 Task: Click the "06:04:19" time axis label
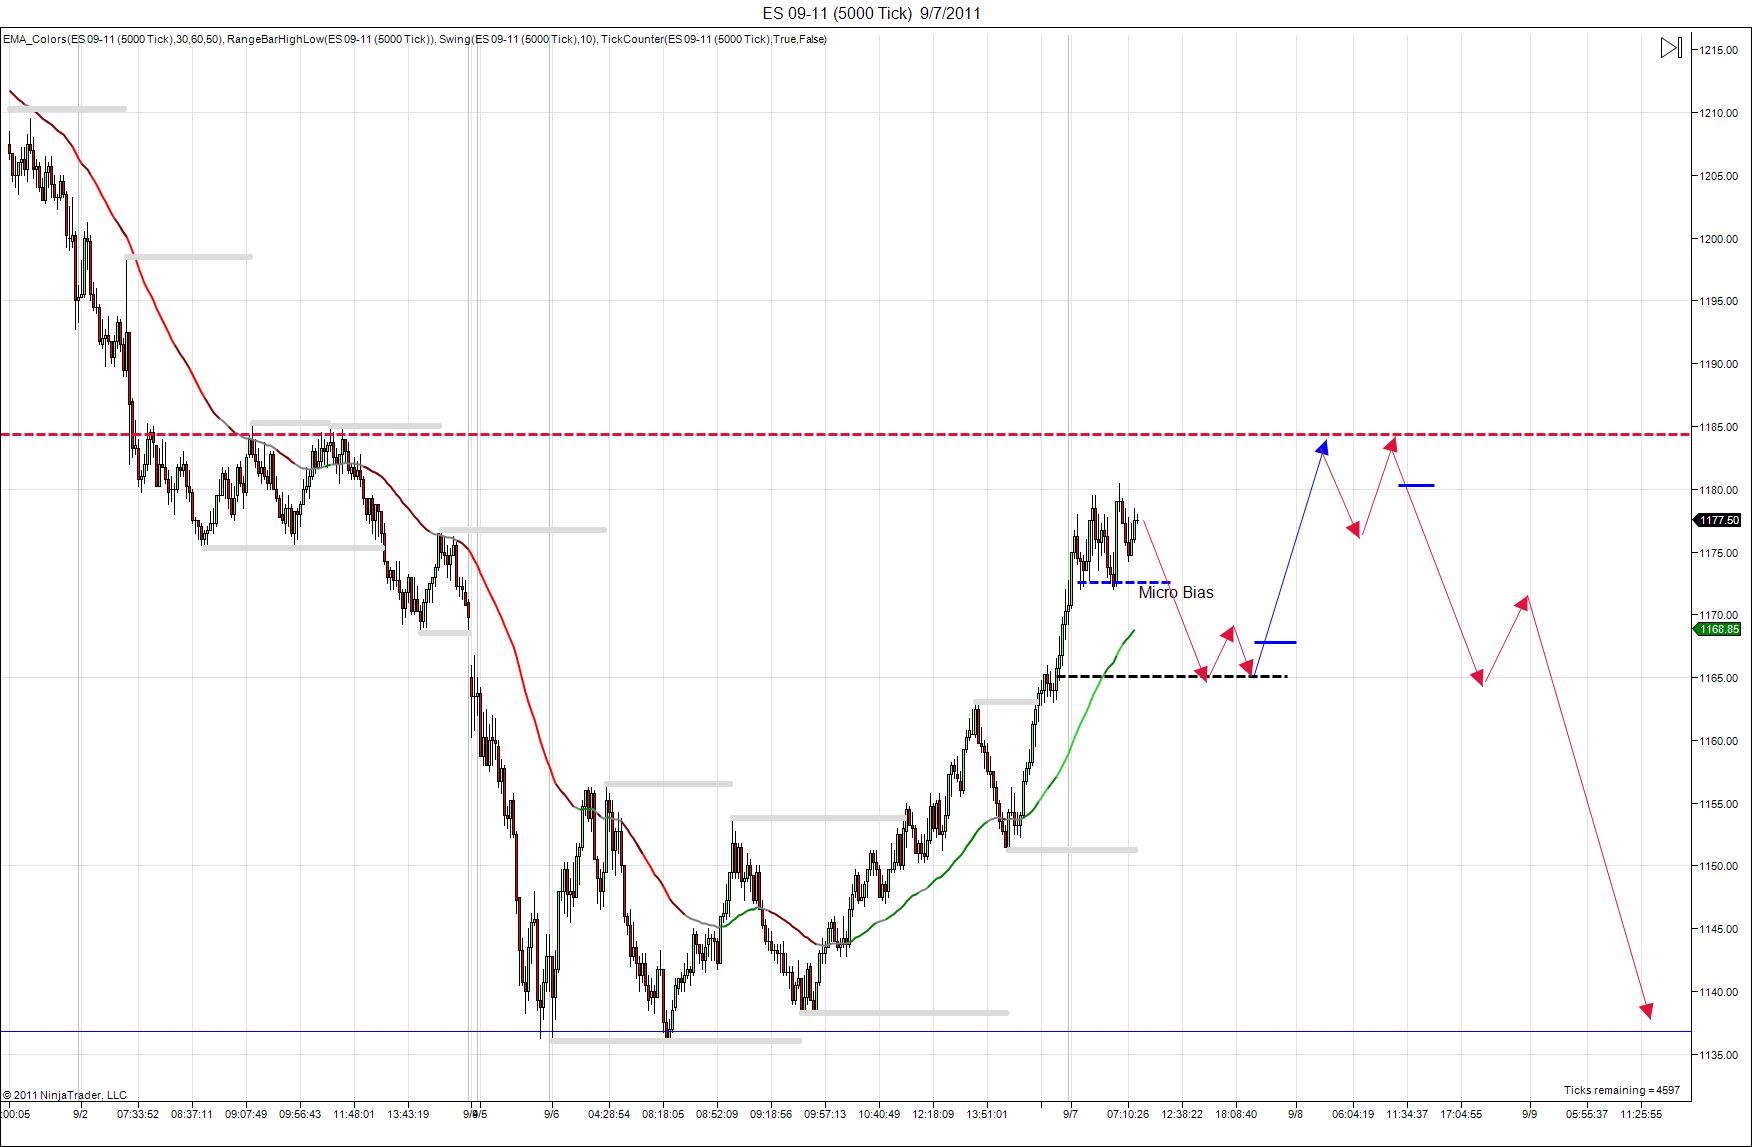point(1353,1114)
